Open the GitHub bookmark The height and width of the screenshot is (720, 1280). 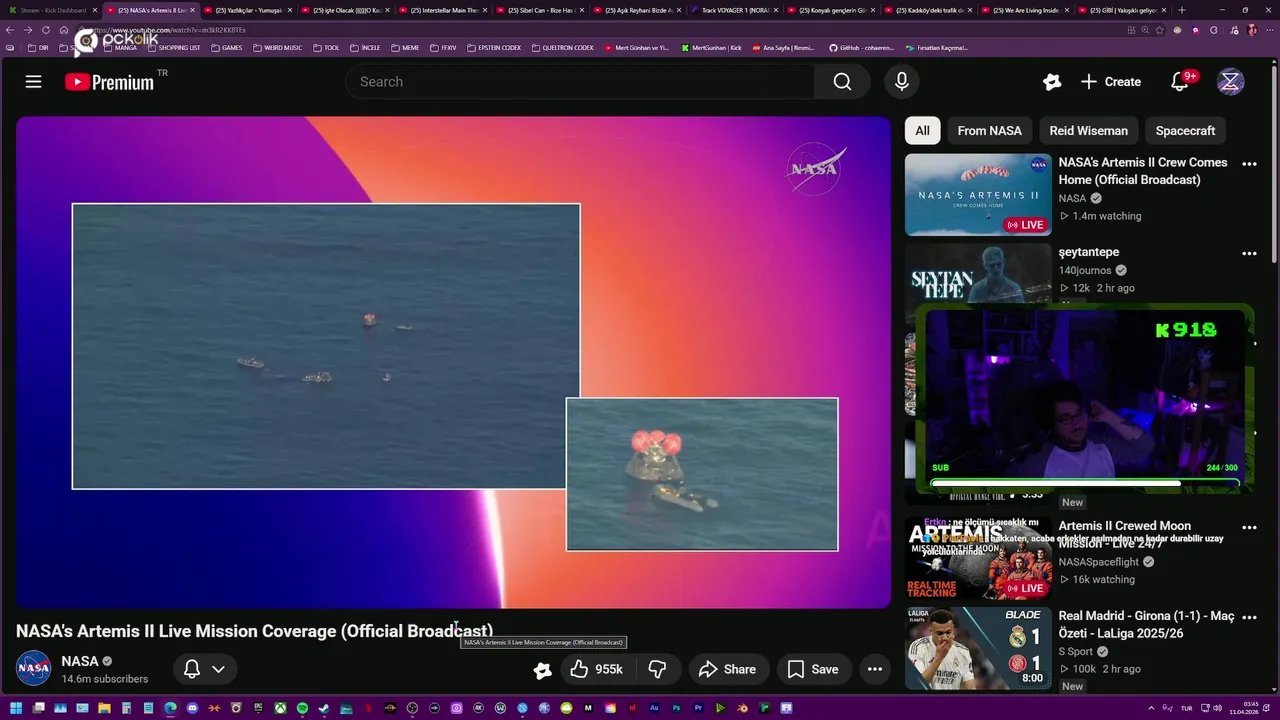point(861,48)
